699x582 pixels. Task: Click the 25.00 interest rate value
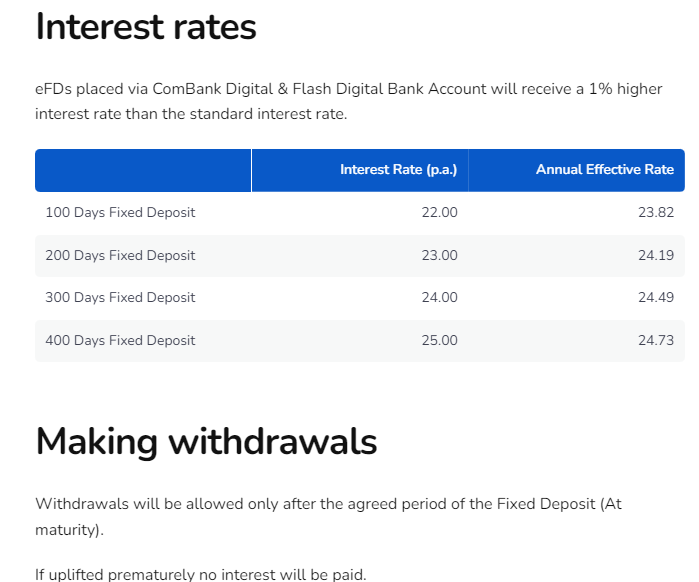(x=440, y=340)
